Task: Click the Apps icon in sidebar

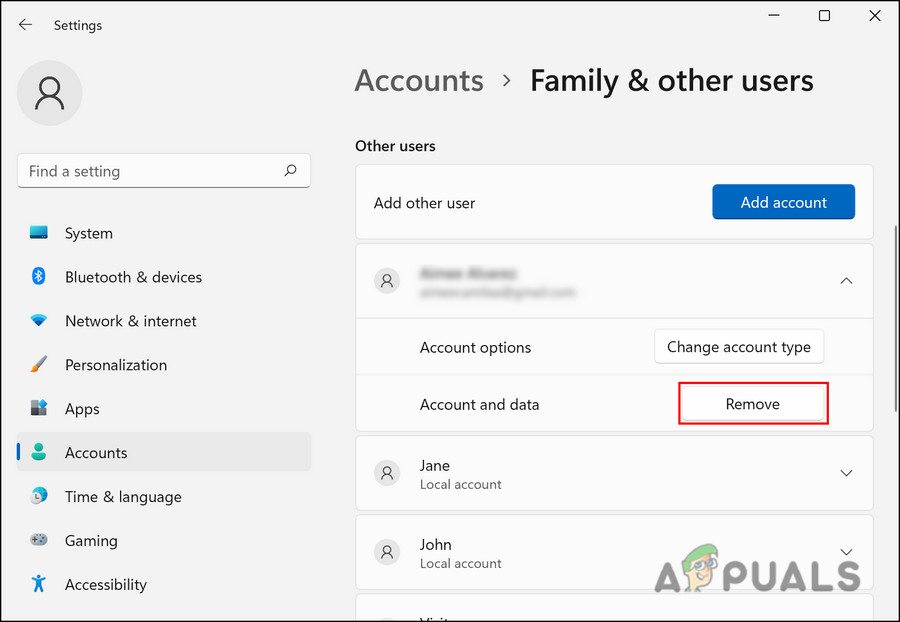Action: pyautogui.click(x=39, y=409)
